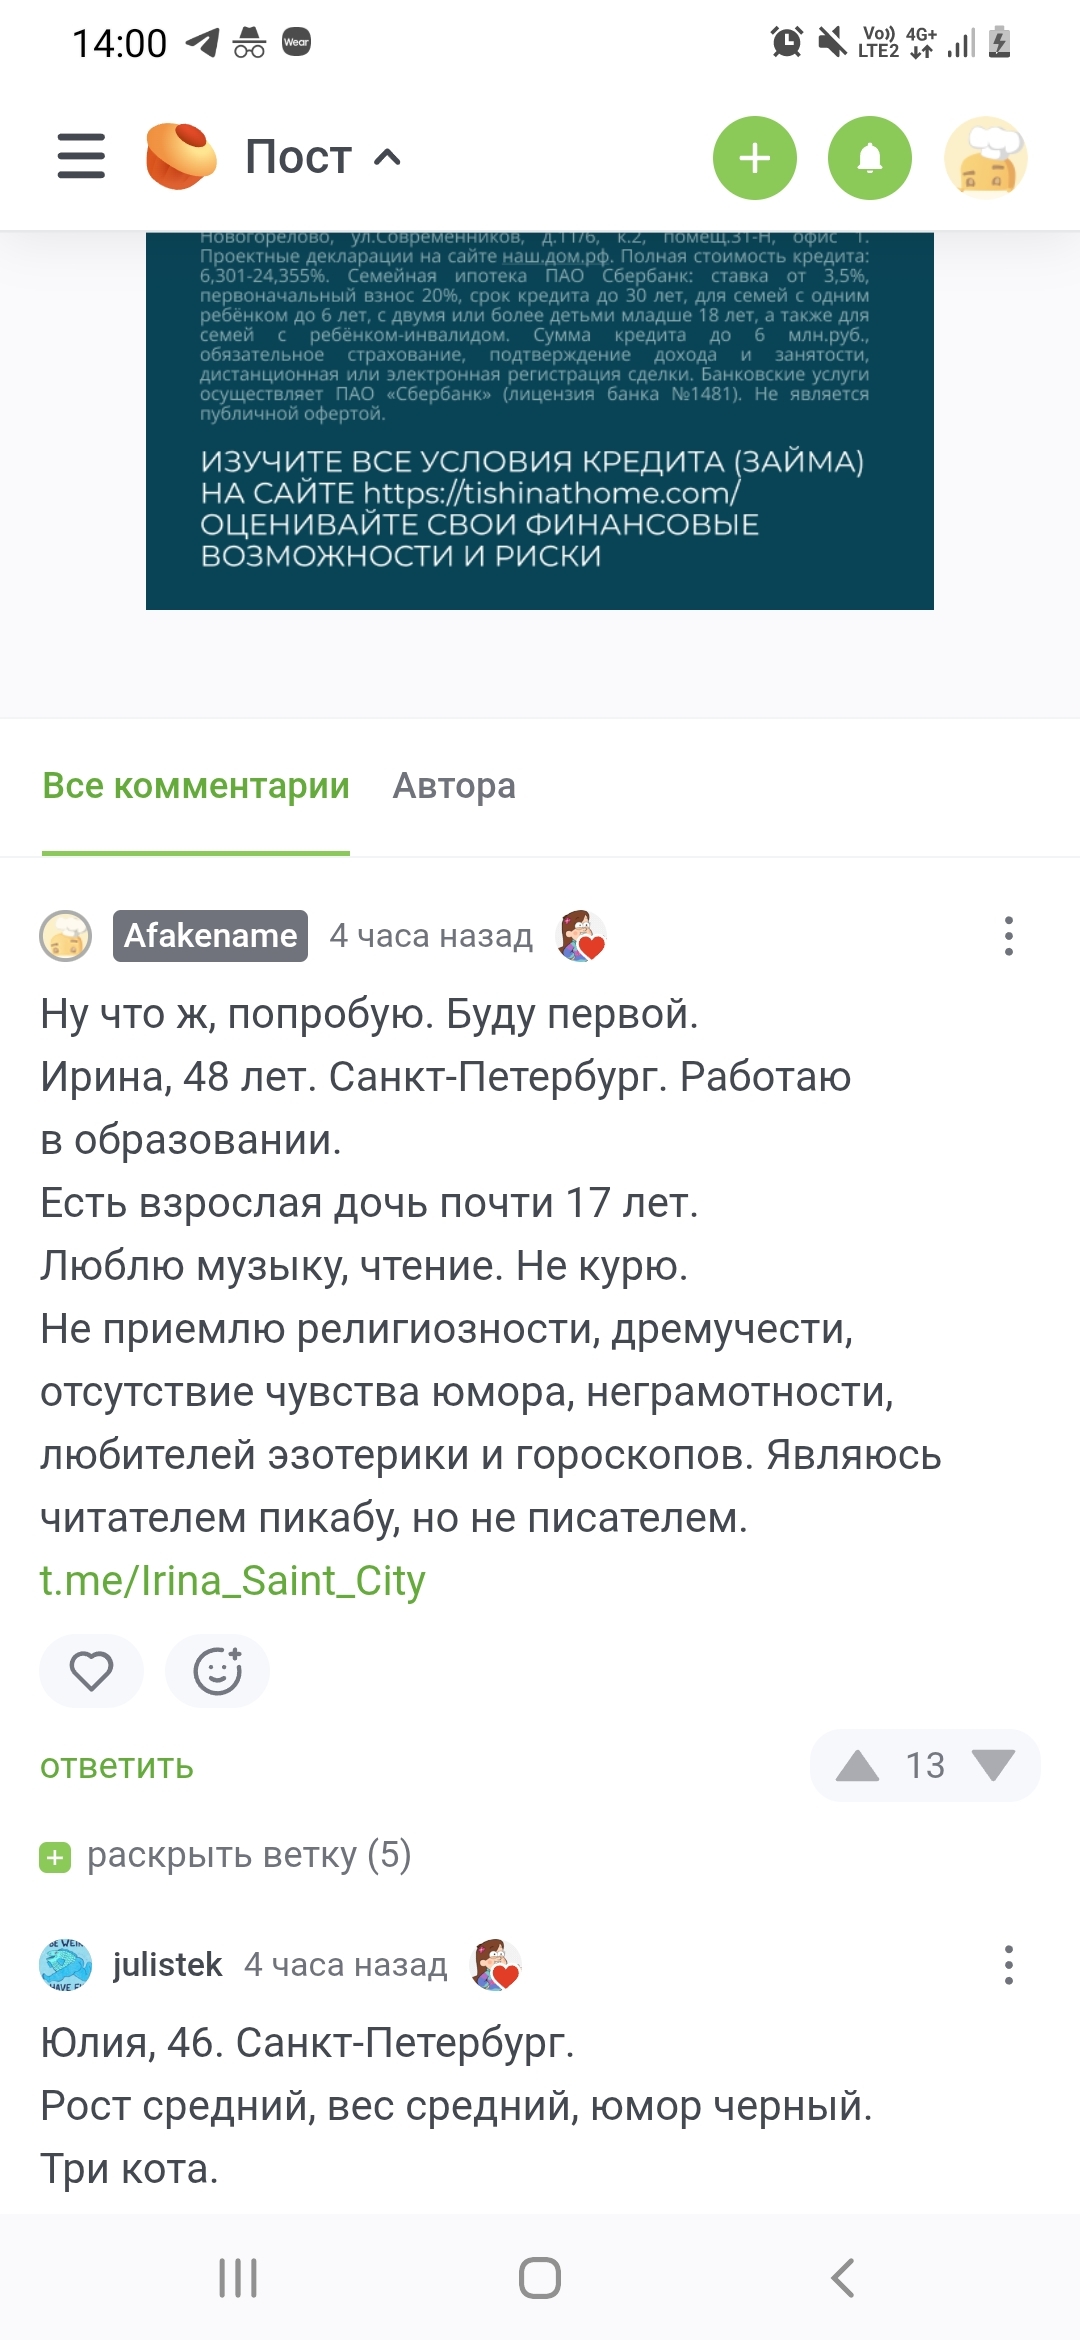This screenshot has width=1080, height=2340.
Task: Open the profile avatar at top right
Action: pyautogui.click(x=986, y=158)
